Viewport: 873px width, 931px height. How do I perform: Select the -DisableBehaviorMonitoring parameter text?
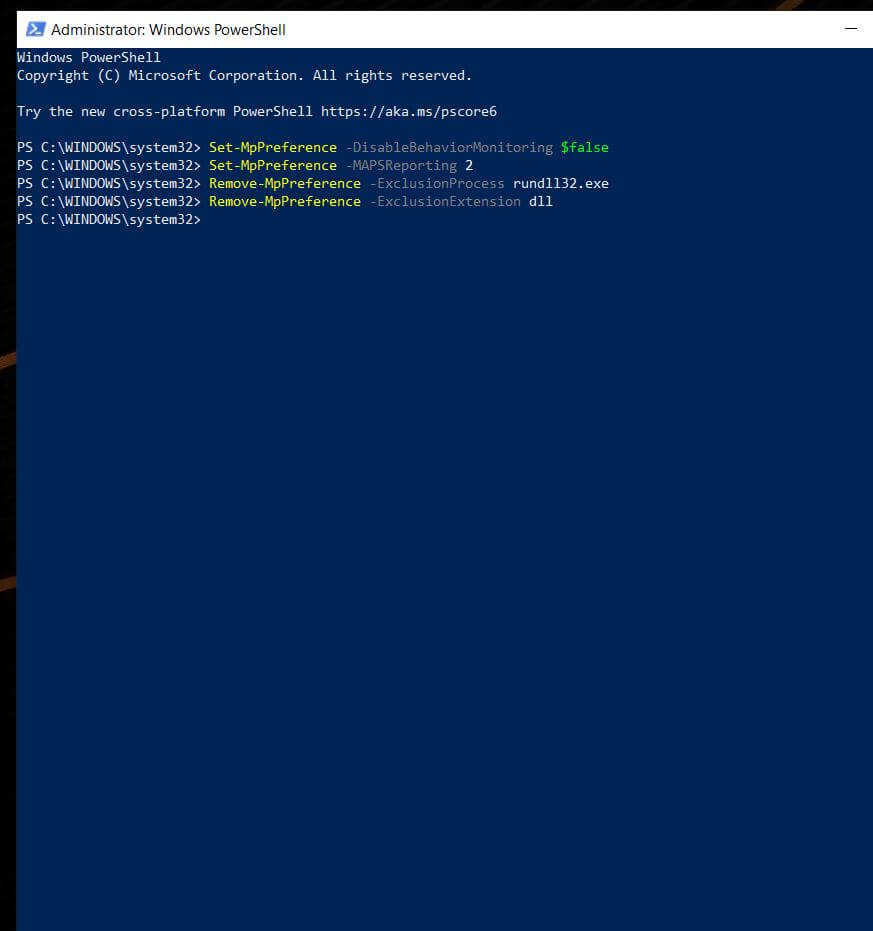448,147
